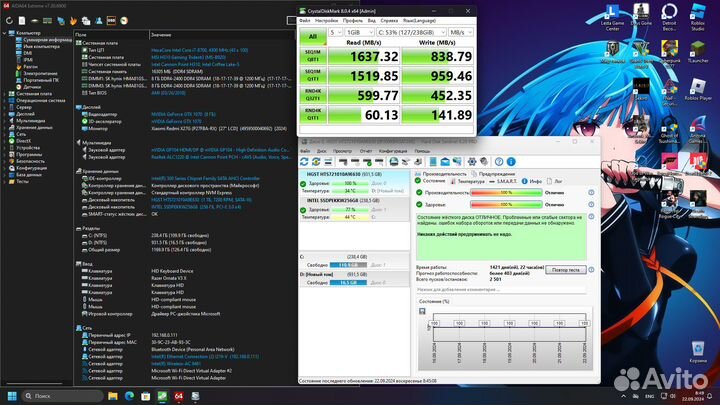Click AIDA64 refresh toolbar icon
The height and width of the screenshot is (405, 720).
pyautogui.click(x=9, y=21)
